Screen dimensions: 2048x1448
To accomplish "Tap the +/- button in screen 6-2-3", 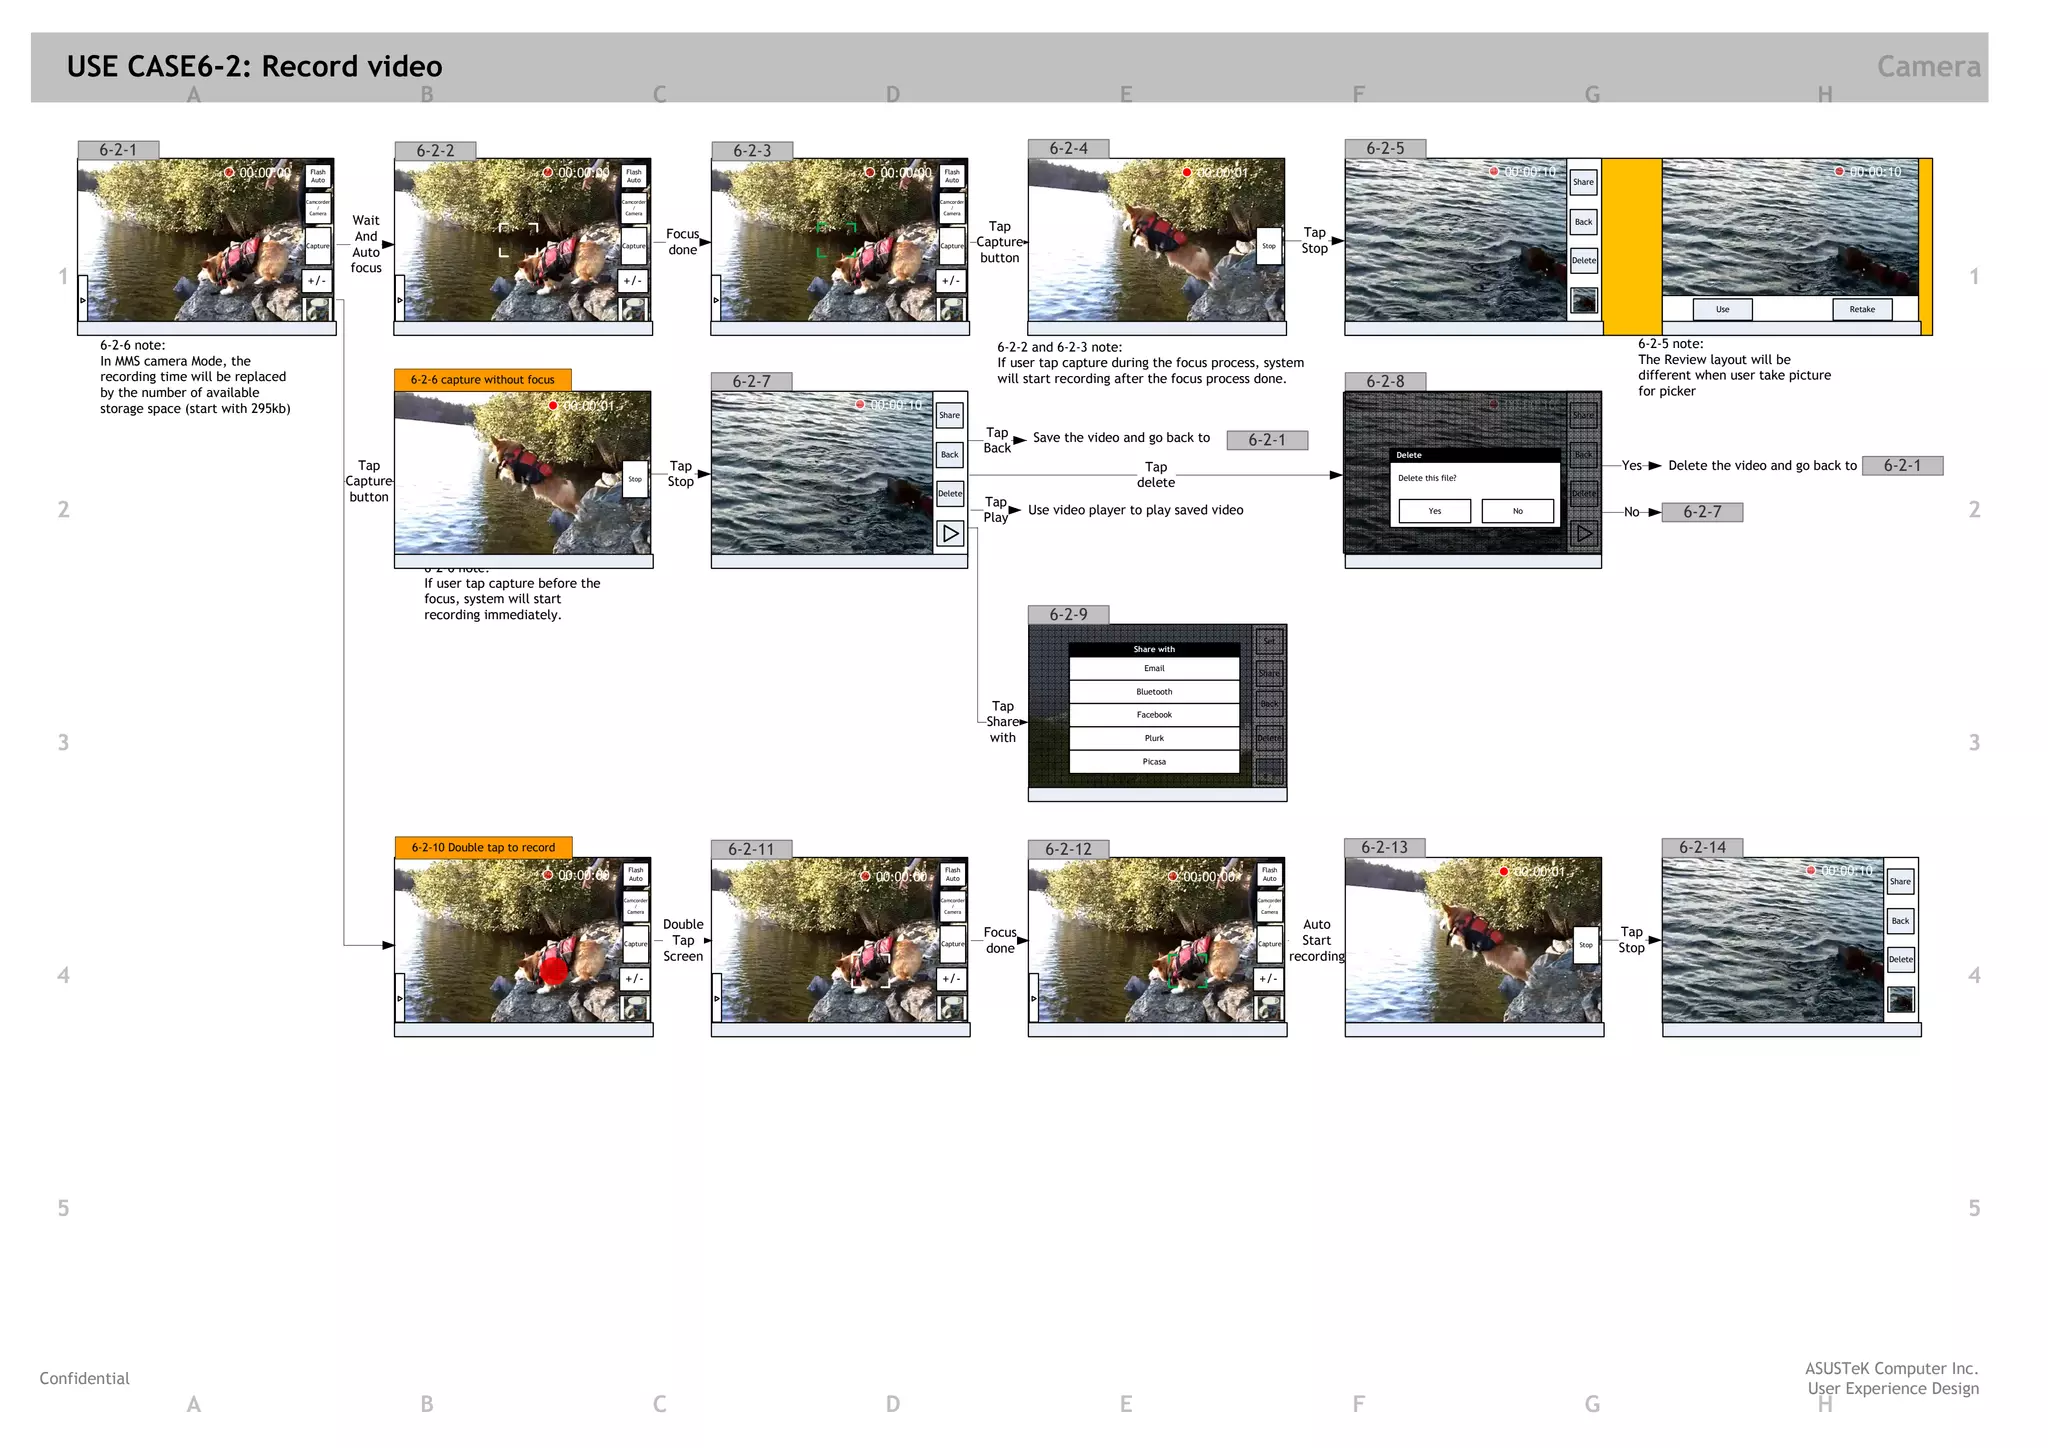I will [x=952, y=281].
